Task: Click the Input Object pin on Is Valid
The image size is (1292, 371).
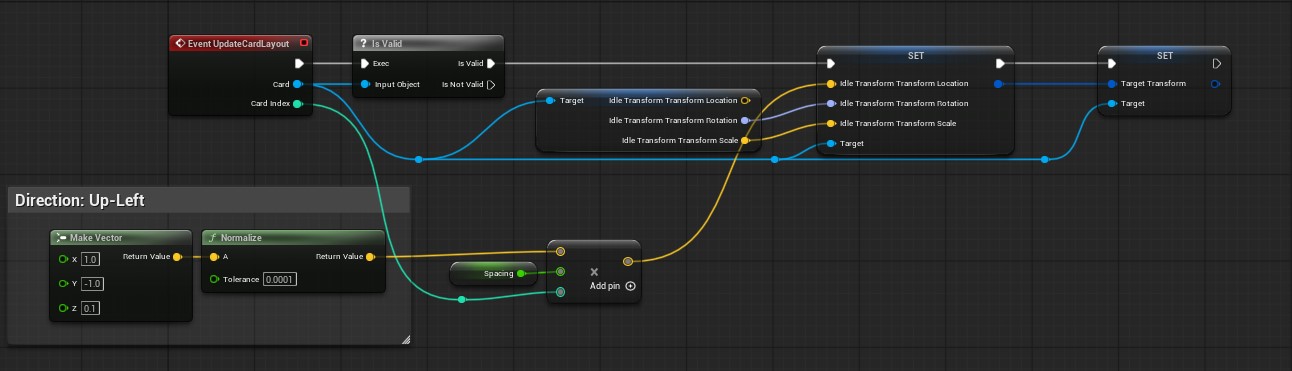Action: 365,84
